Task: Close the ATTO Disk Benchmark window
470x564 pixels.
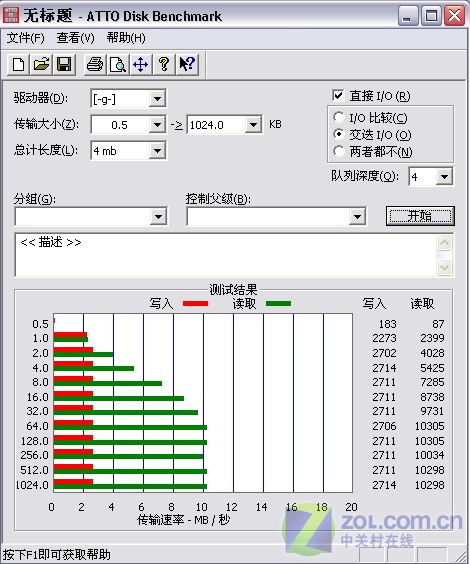Action: click(455, 15)
